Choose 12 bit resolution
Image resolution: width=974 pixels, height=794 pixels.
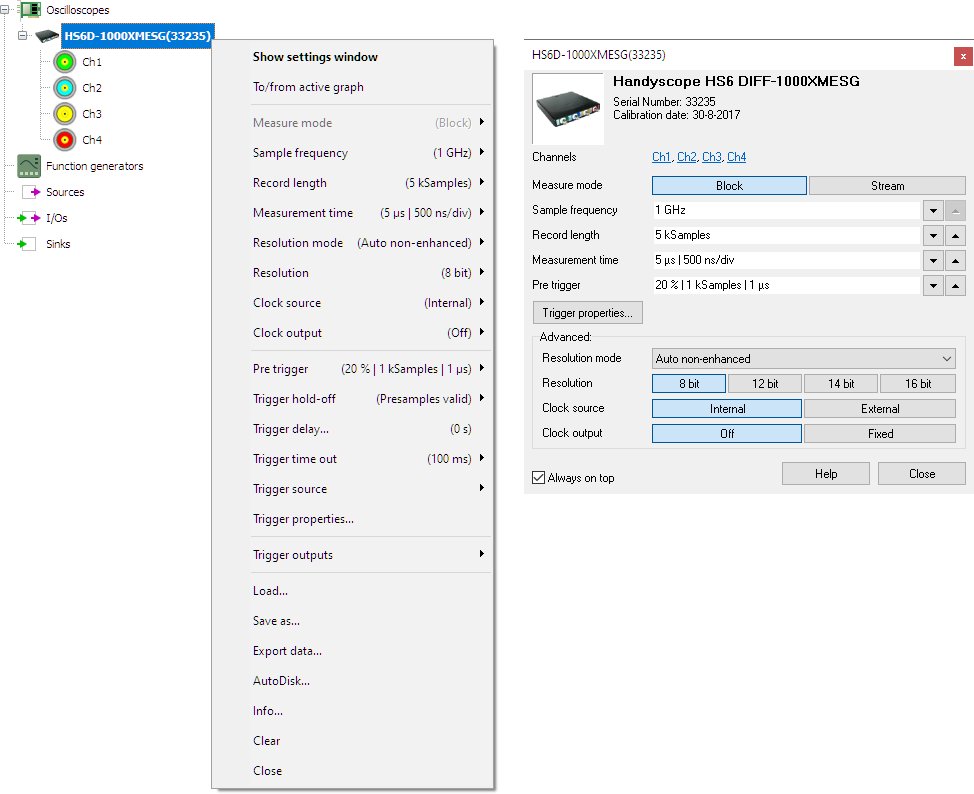[x=765, y=384]
